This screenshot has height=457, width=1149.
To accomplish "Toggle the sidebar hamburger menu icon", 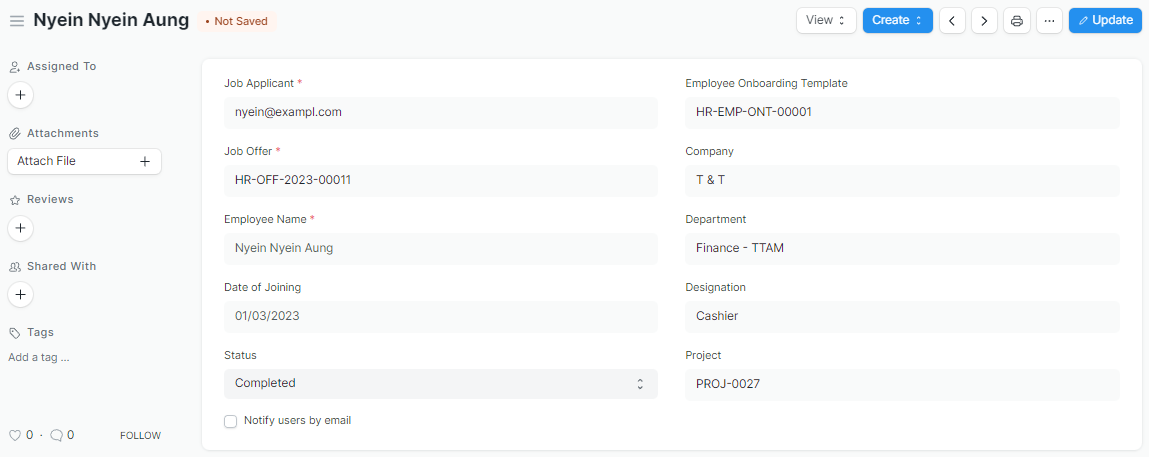I will coord(17,21).
